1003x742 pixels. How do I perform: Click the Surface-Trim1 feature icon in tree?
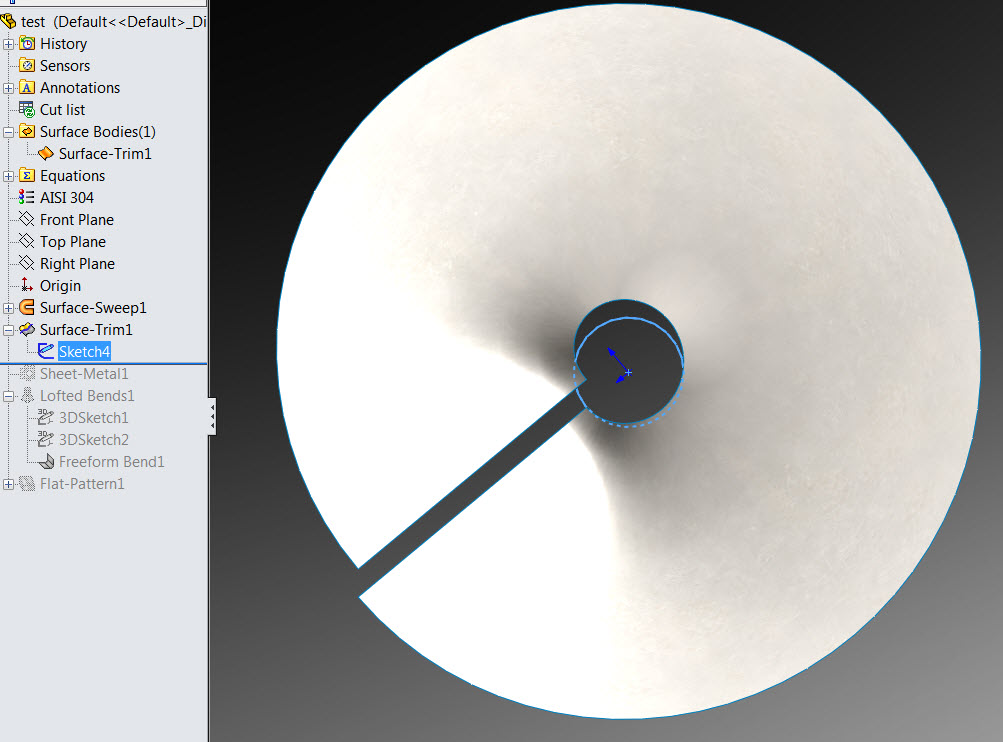click(x=27, y=329)
